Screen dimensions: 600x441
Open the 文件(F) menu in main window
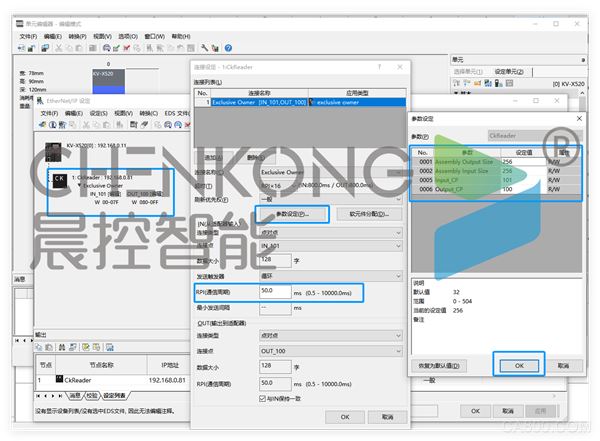27,35
